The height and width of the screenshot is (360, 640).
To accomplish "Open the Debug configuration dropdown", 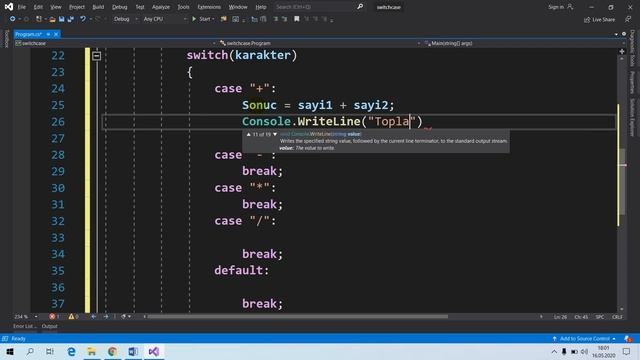I will click(126, 19).
